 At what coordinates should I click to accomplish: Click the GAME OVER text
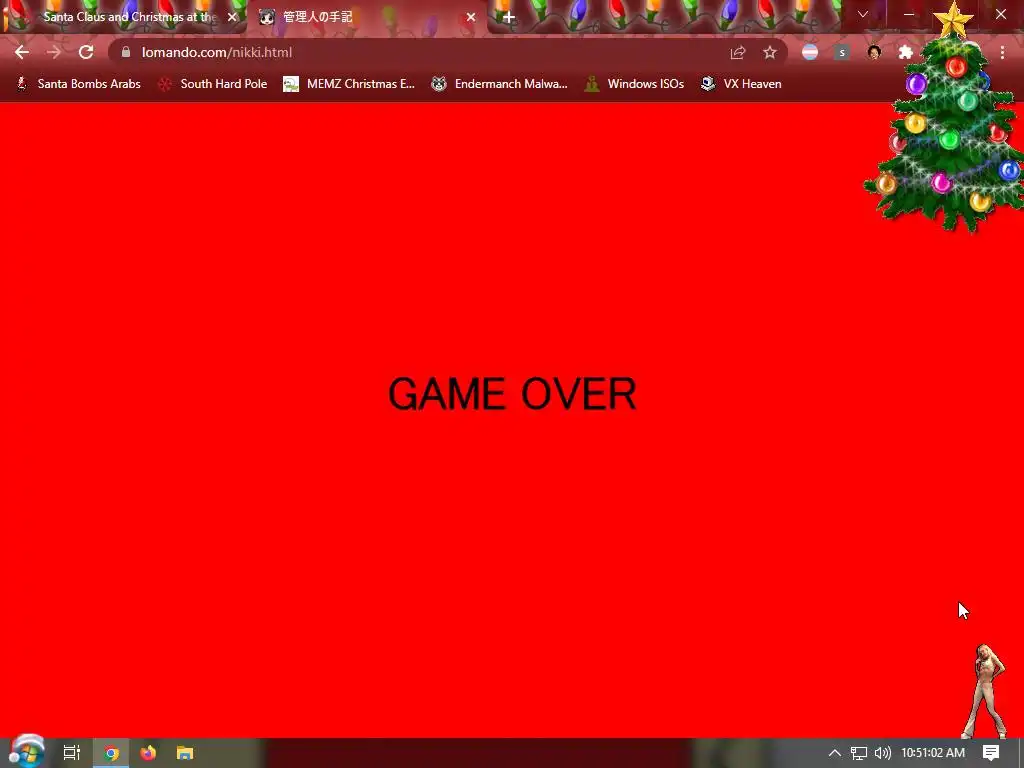tap(512, 394)
